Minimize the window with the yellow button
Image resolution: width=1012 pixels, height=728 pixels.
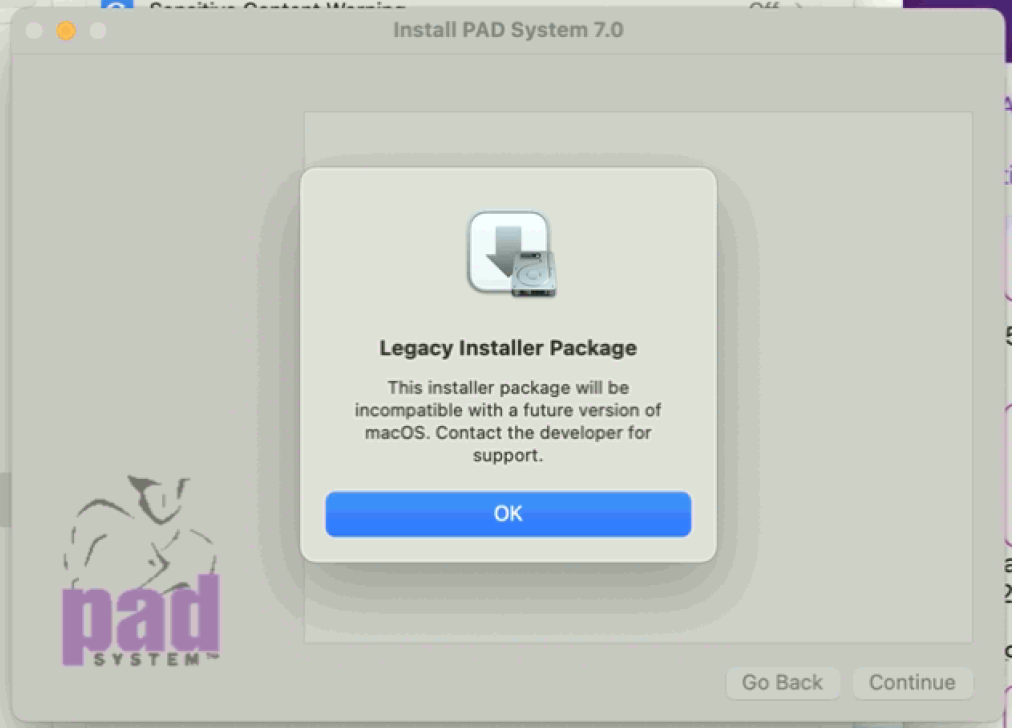(66, 30)
